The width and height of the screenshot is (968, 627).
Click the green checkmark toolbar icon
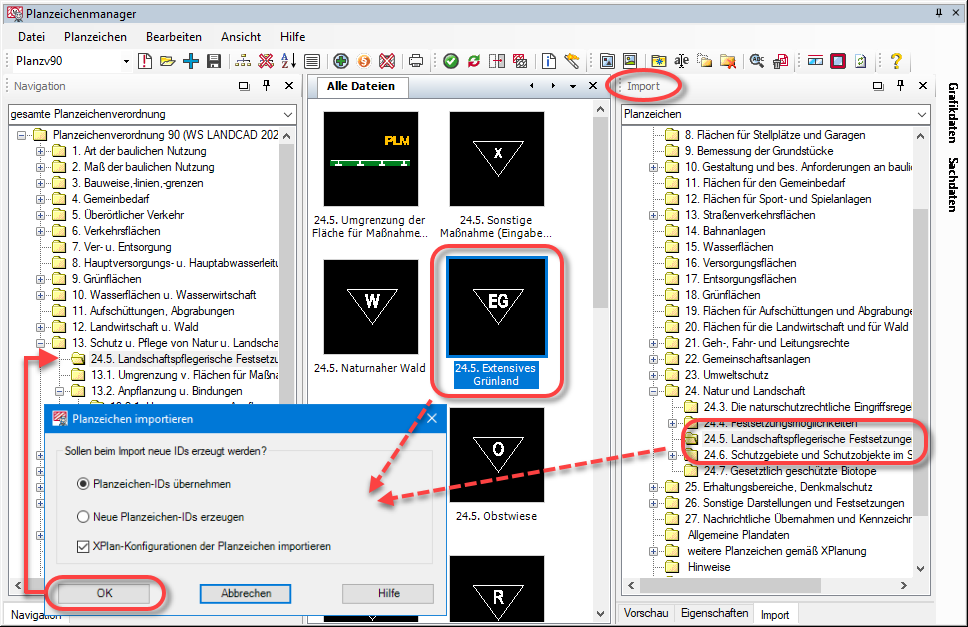pos(451,61)
